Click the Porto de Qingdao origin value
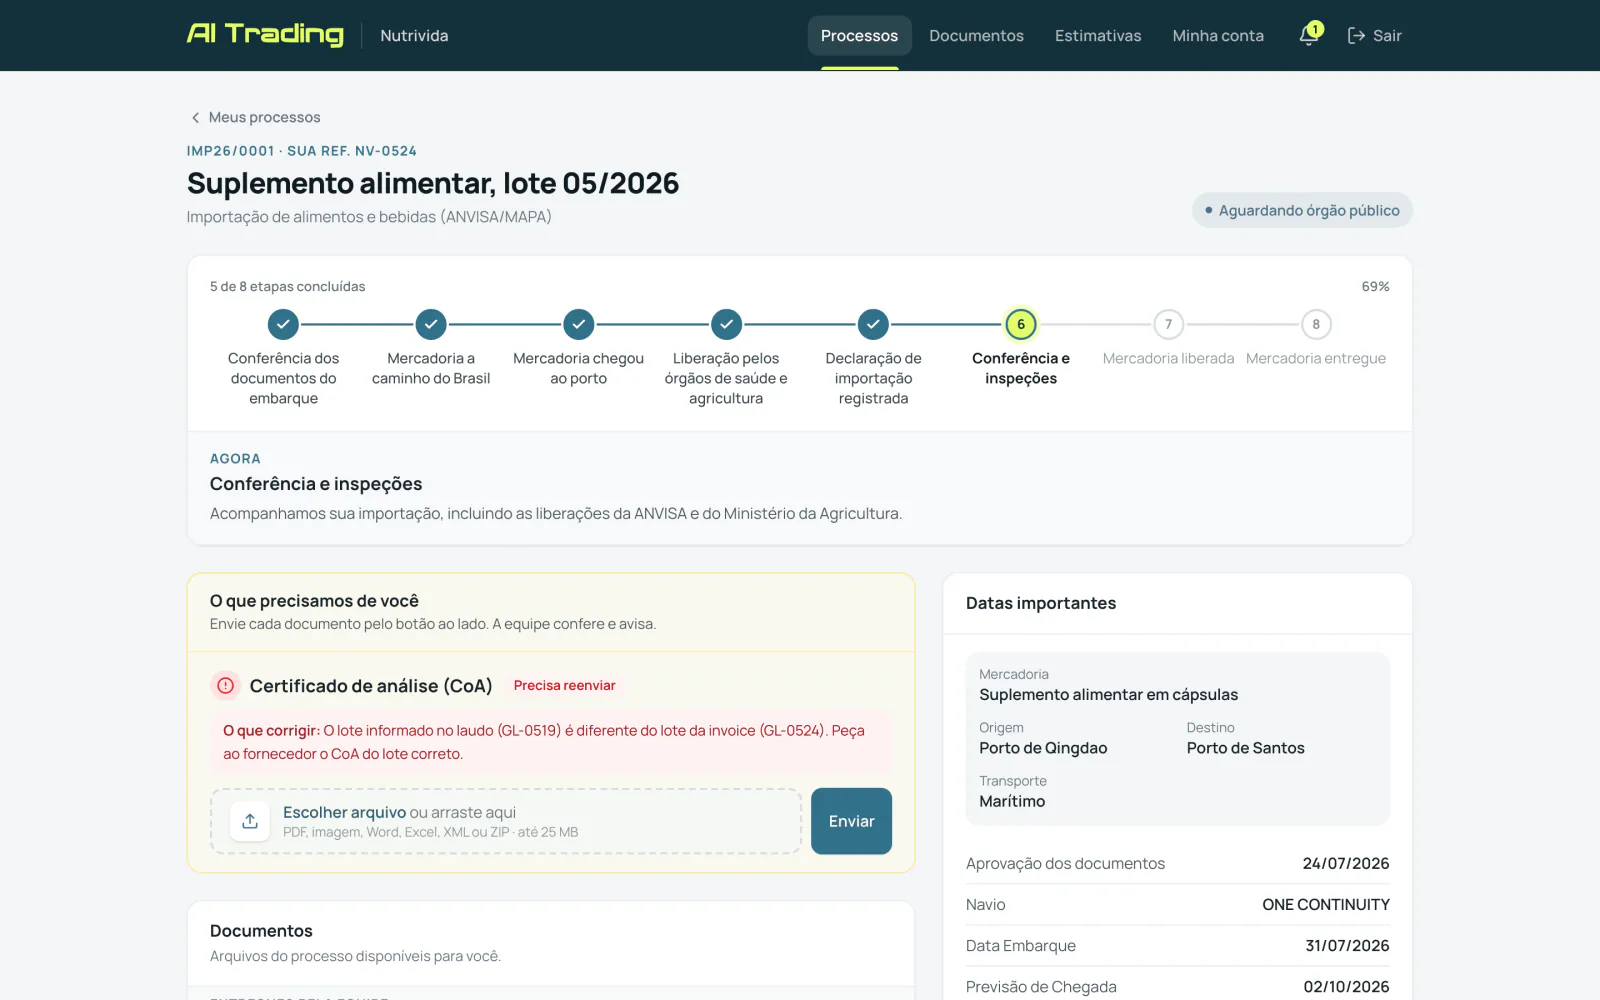Viewport: 1600px width, 1000px height. (x=1043, y=748)
